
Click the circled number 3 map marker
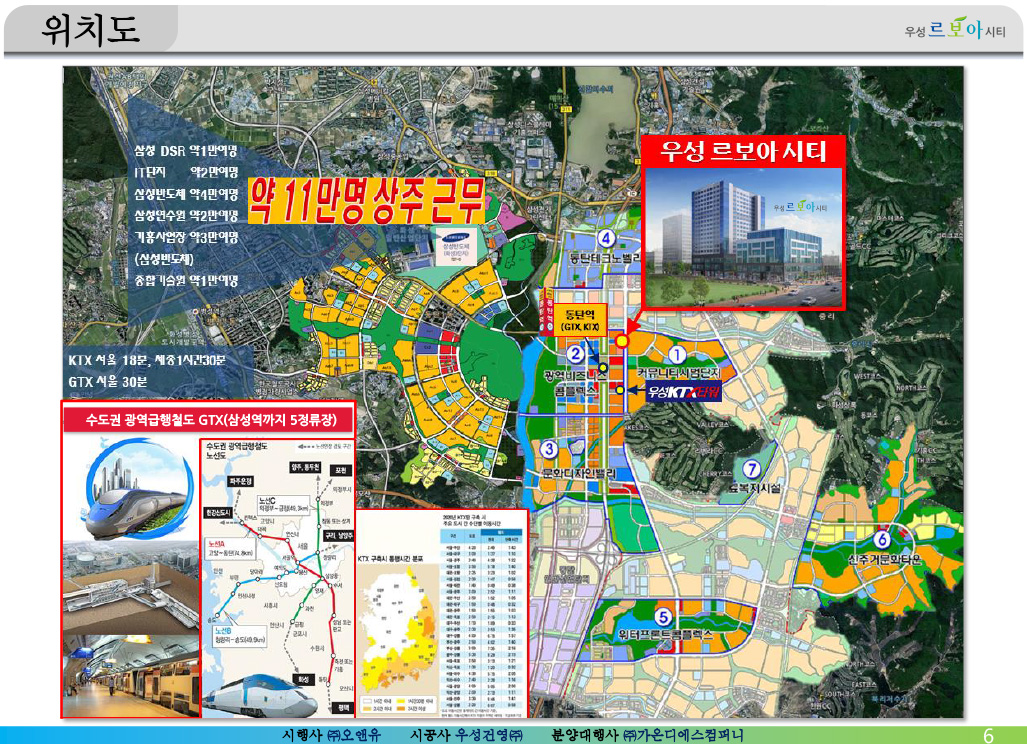(548, 449)
